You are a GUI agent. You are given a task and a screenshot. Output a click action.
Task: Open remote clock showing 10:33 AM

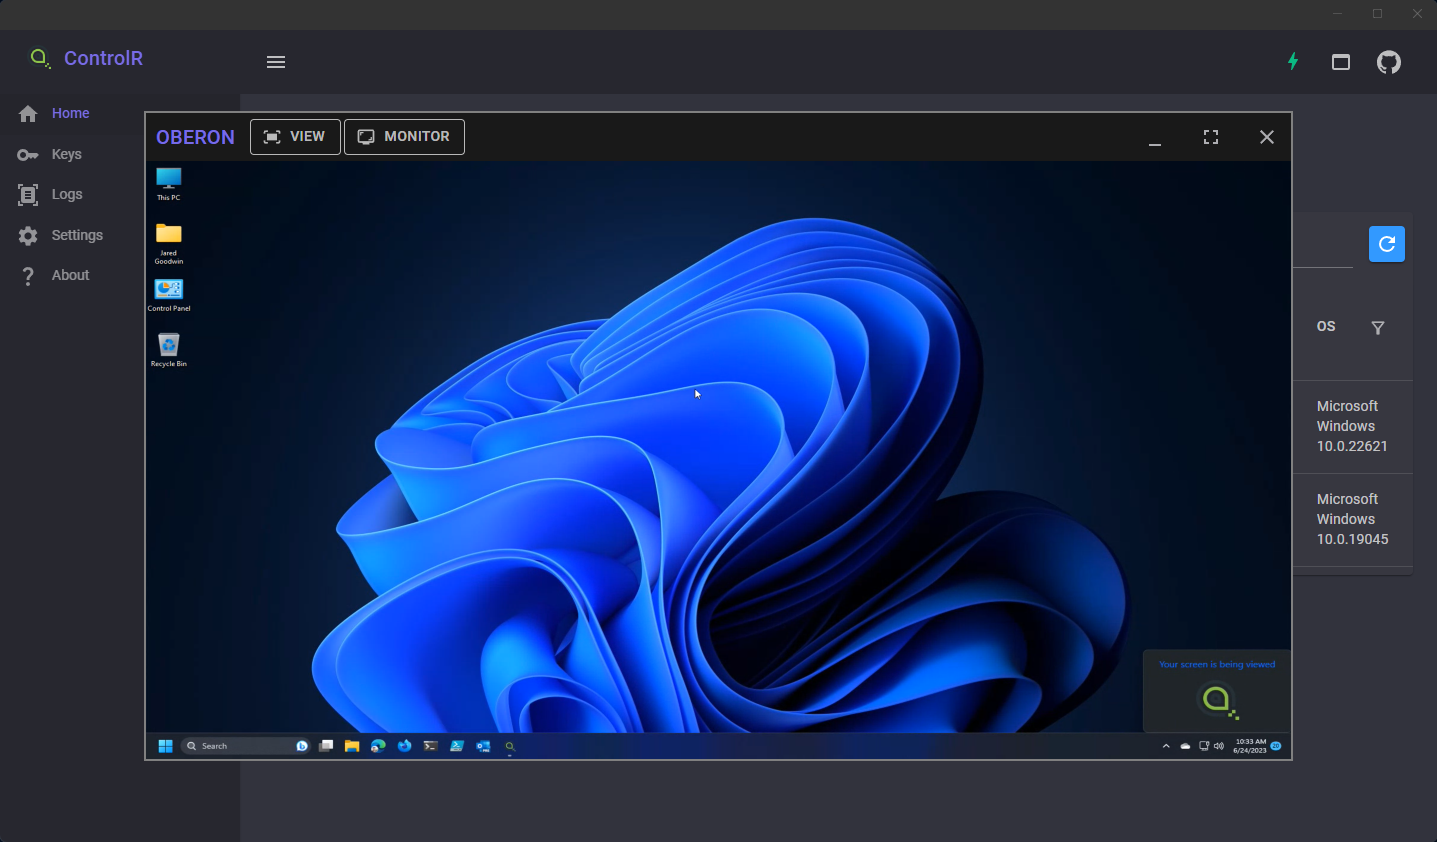[1250, 746]
